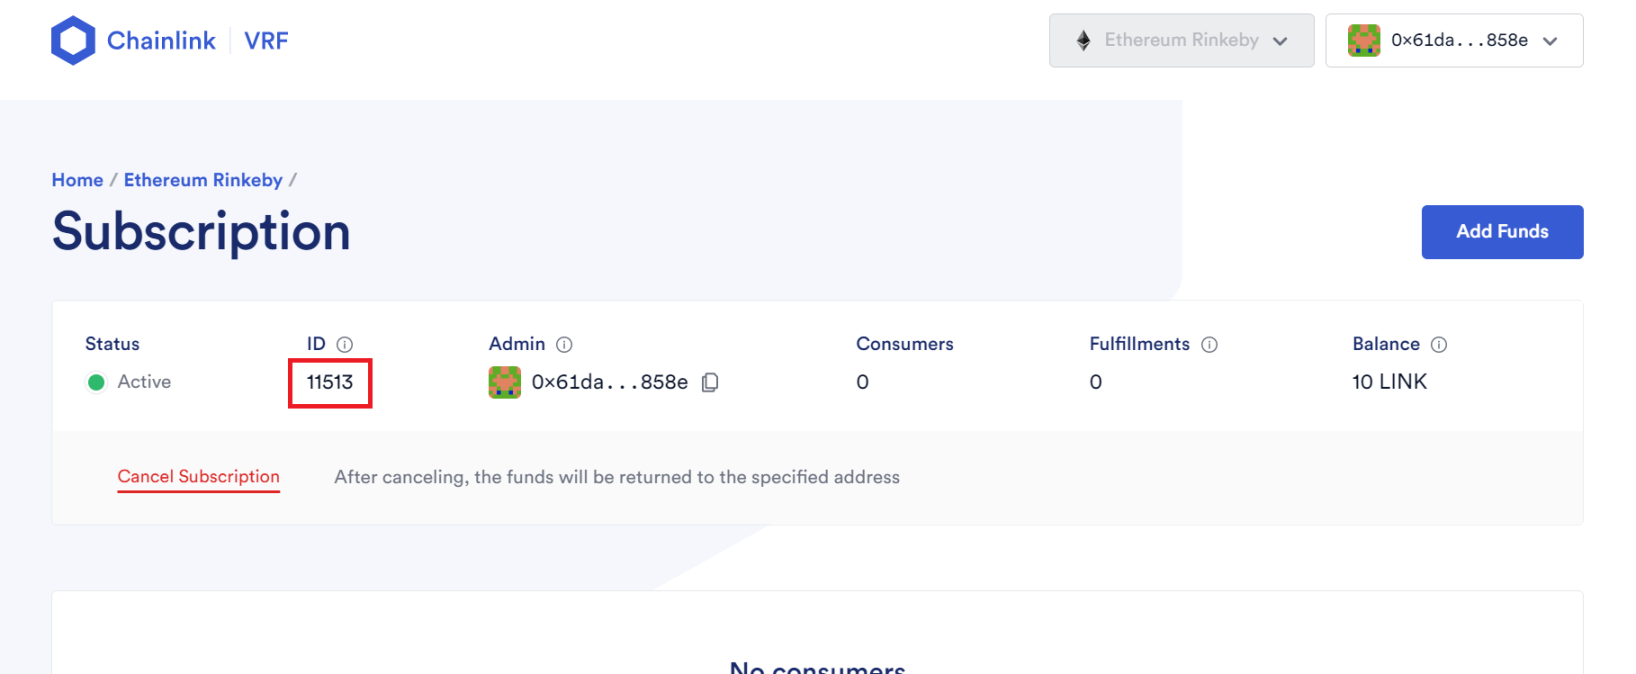The width and height of the screenshot is (1636, 674).
Task: Click the VRF header label
Action: pos(266,41)
